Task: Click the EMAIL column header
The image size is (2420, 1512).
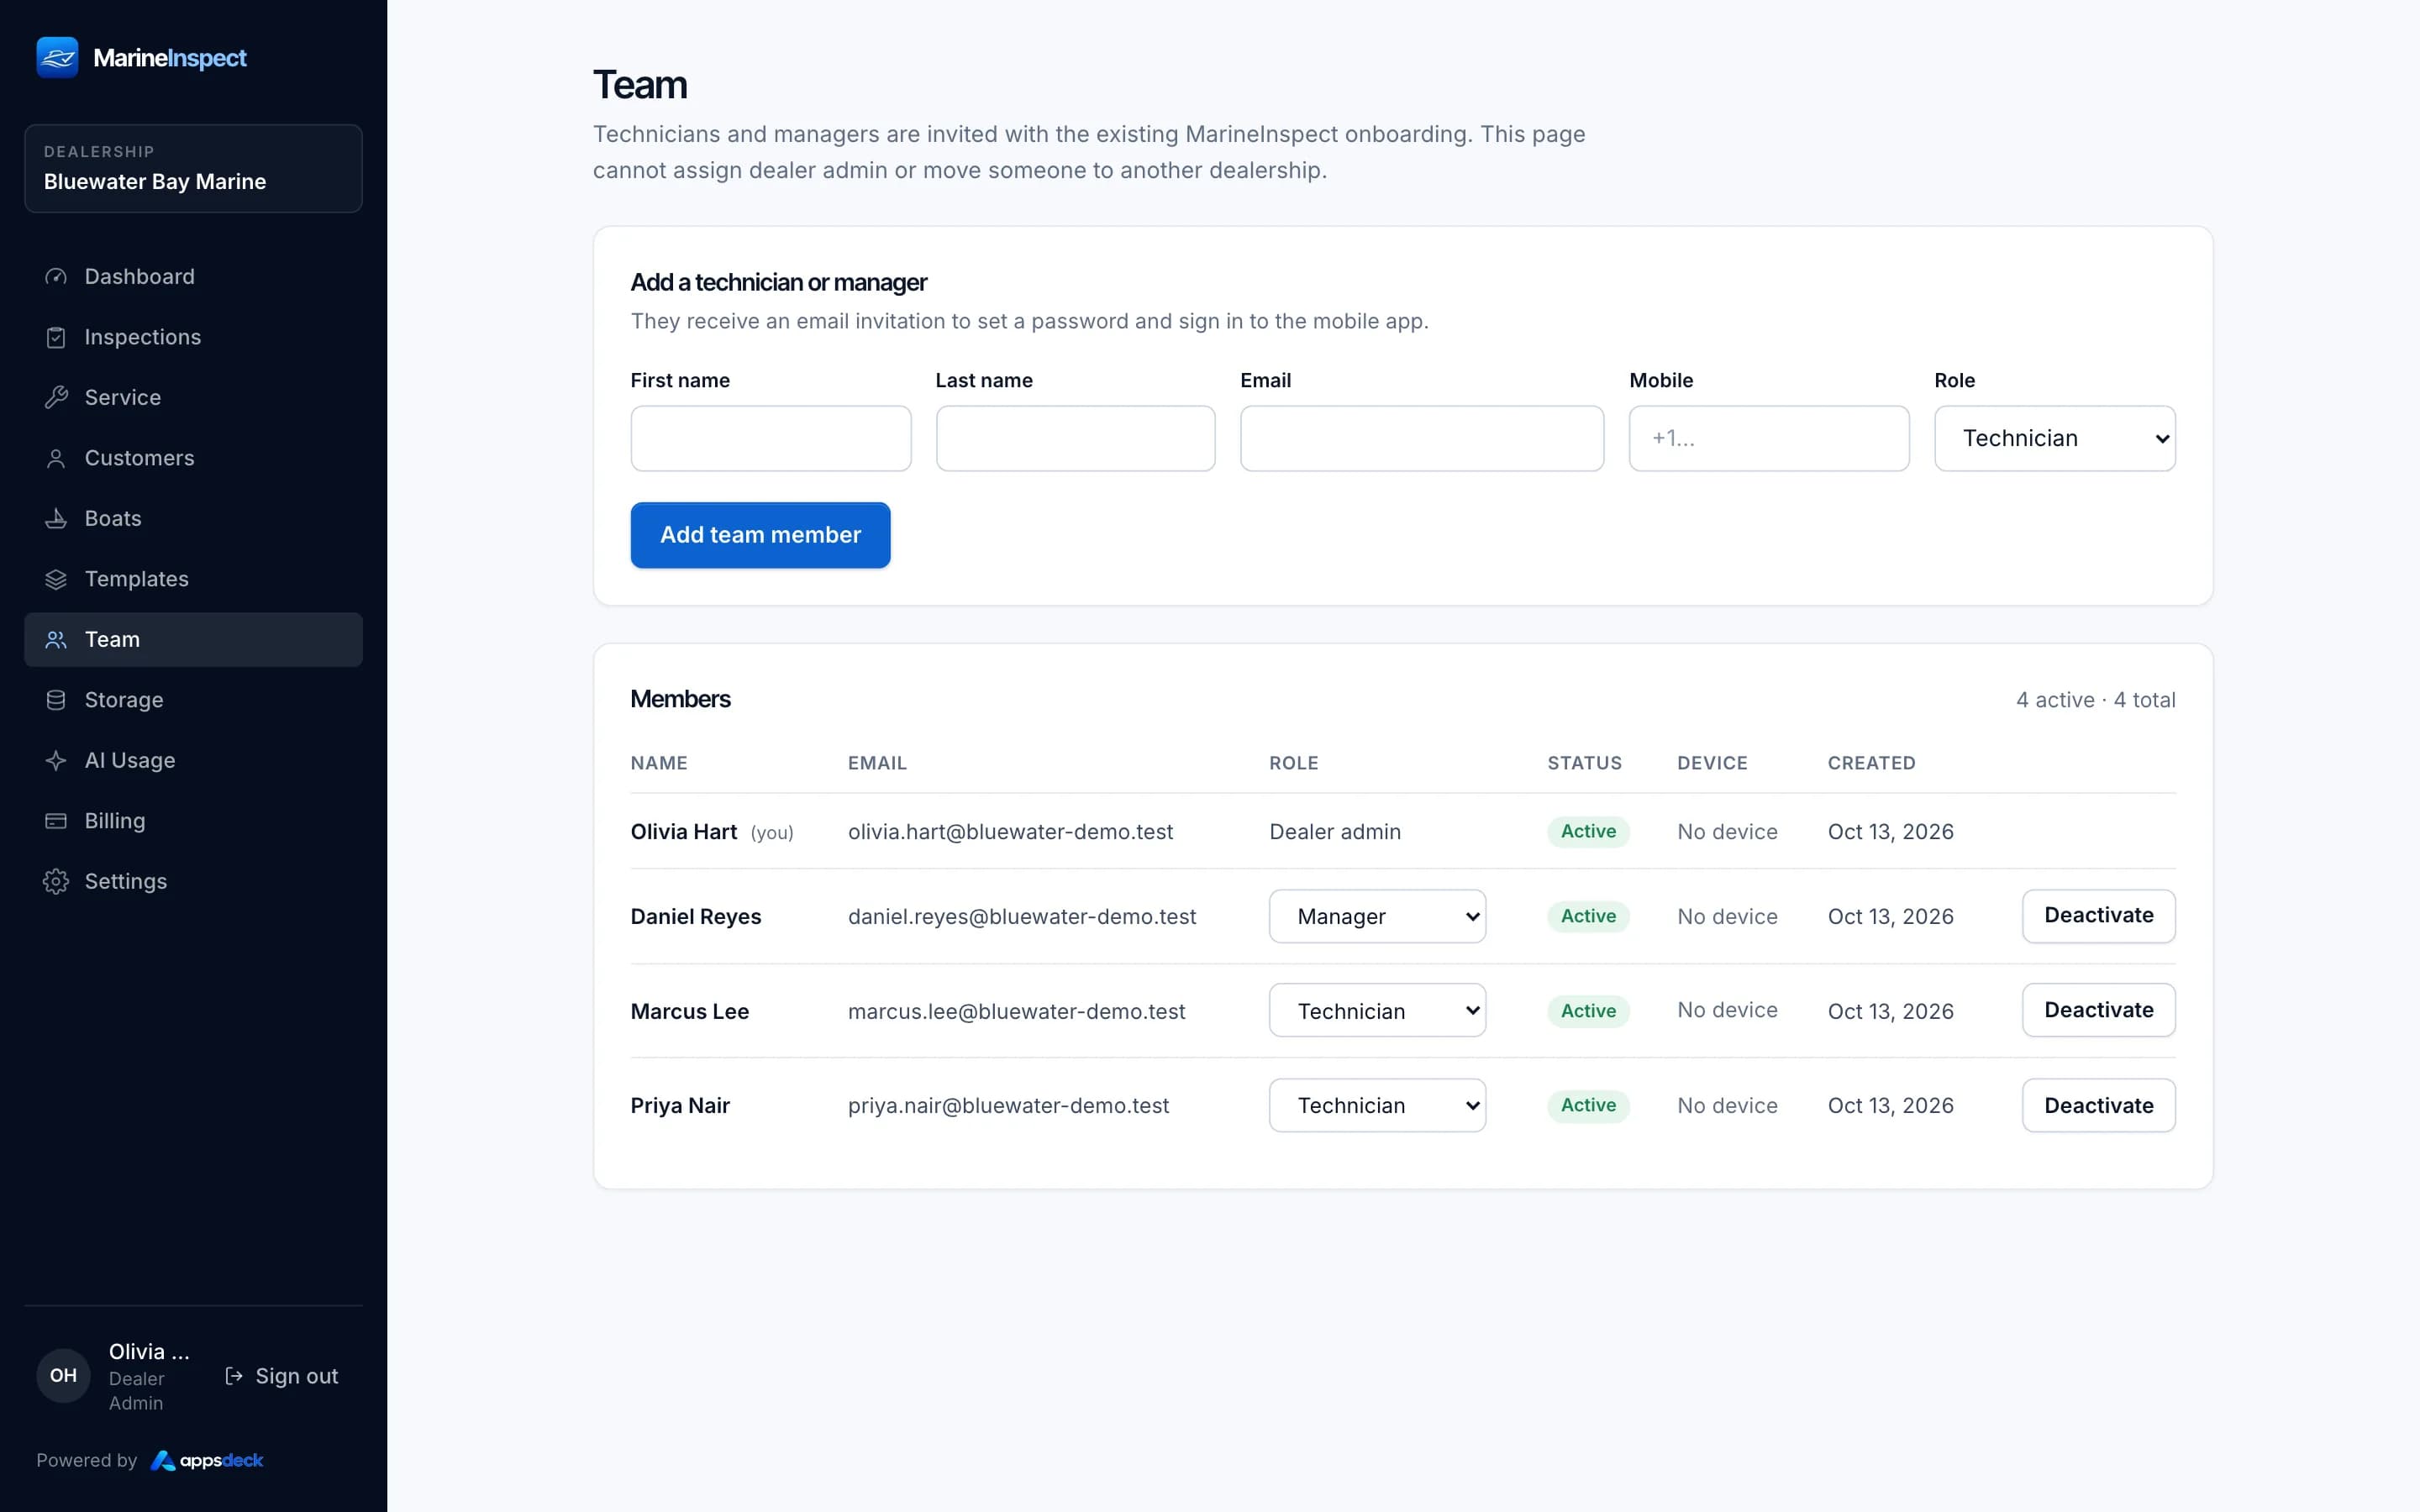Action: (x=877, y=763)
